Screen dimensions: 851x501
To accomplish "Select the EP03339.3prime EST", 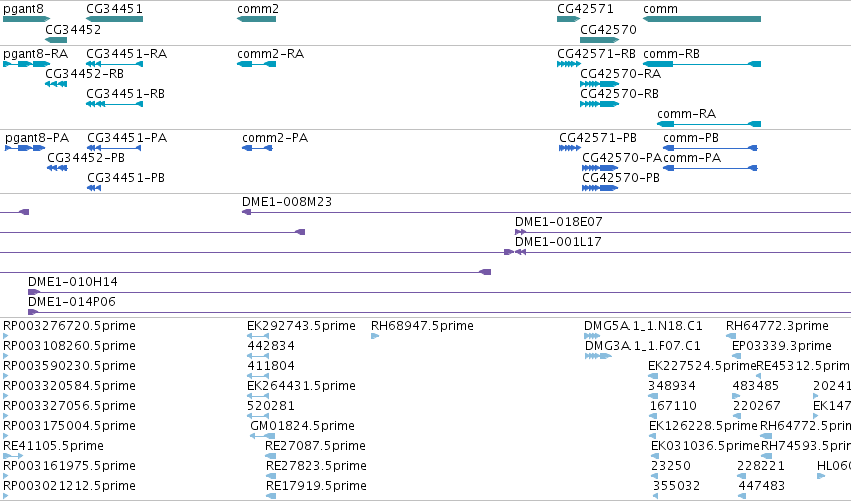I will [x=782, y=346].
